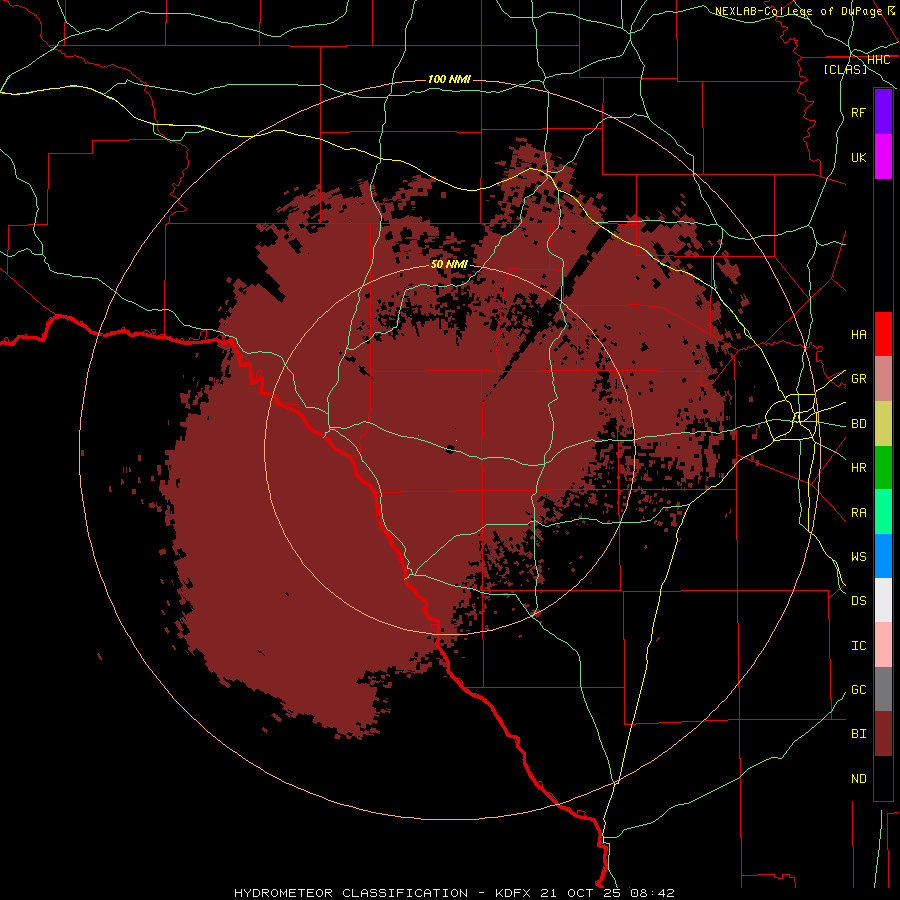
Task: Select the BD yellow legend swatch
Action: 883,424
